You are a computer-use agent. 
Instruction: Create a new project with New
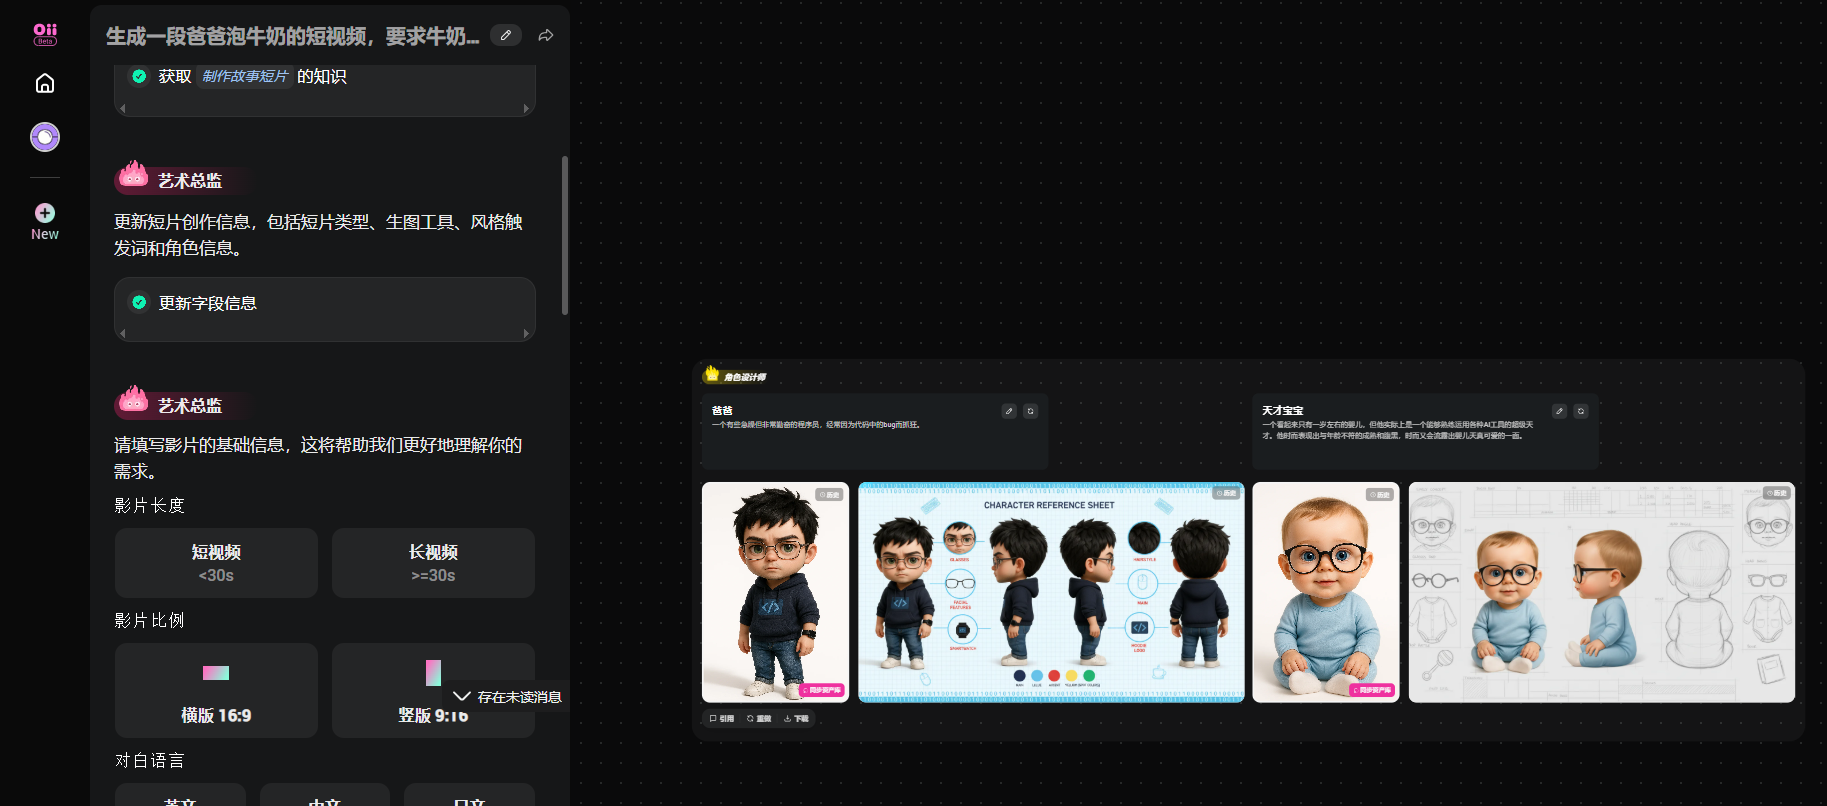(45, 221)
